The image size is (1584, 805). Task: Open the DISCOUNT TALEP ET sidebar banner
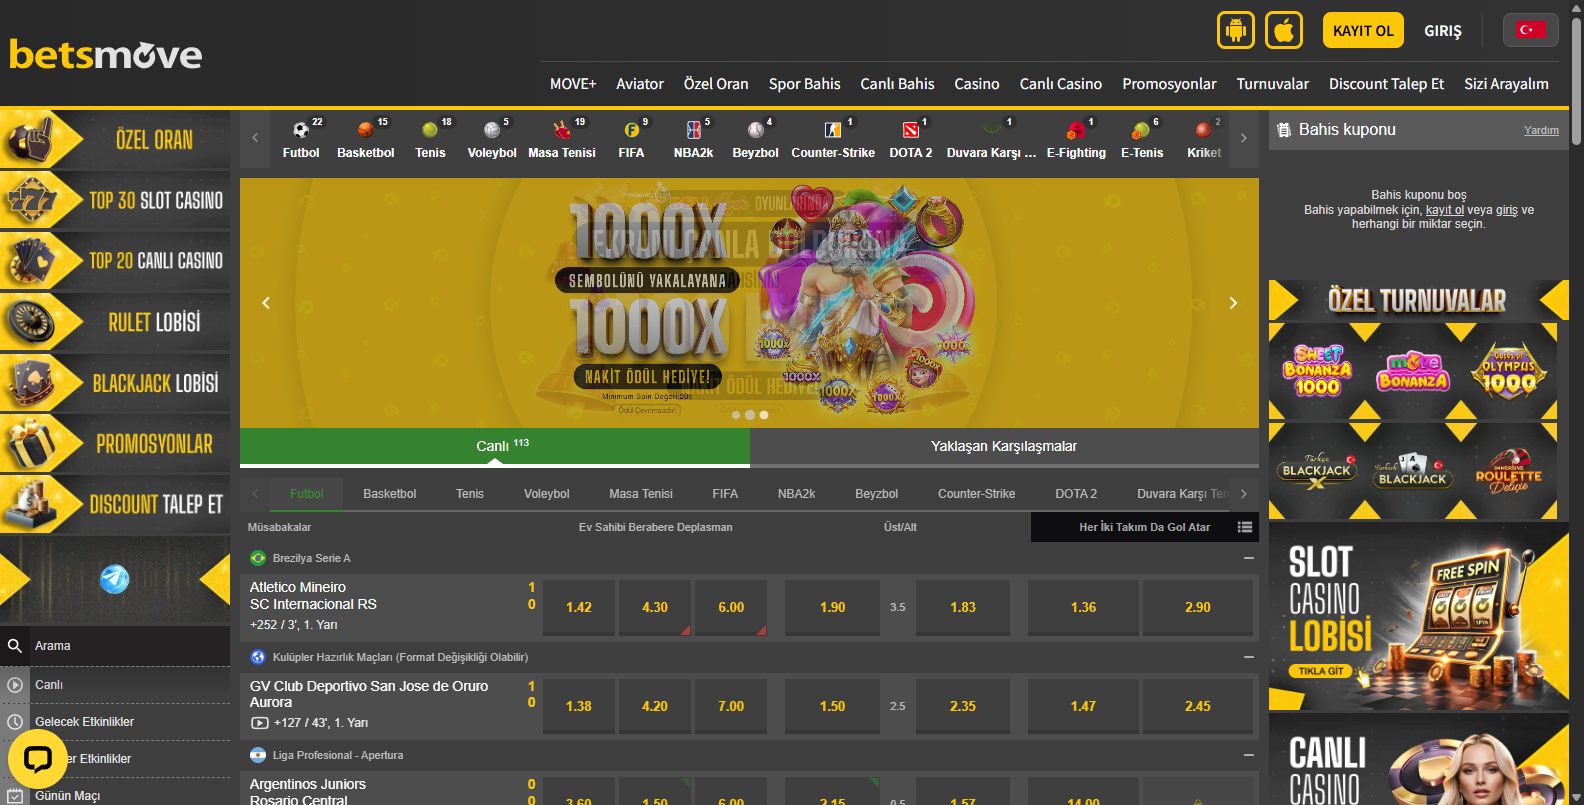point(115,504)
